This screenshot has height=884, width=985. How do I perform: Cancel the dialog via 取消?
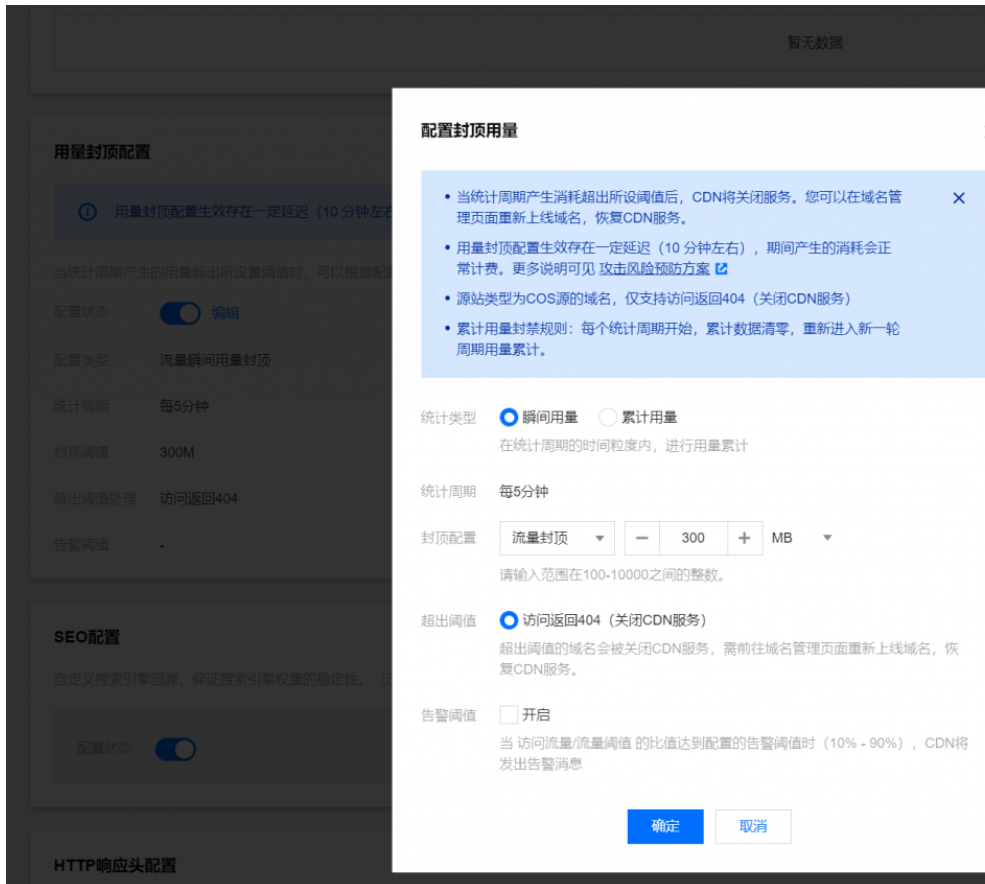click(753, 826)
